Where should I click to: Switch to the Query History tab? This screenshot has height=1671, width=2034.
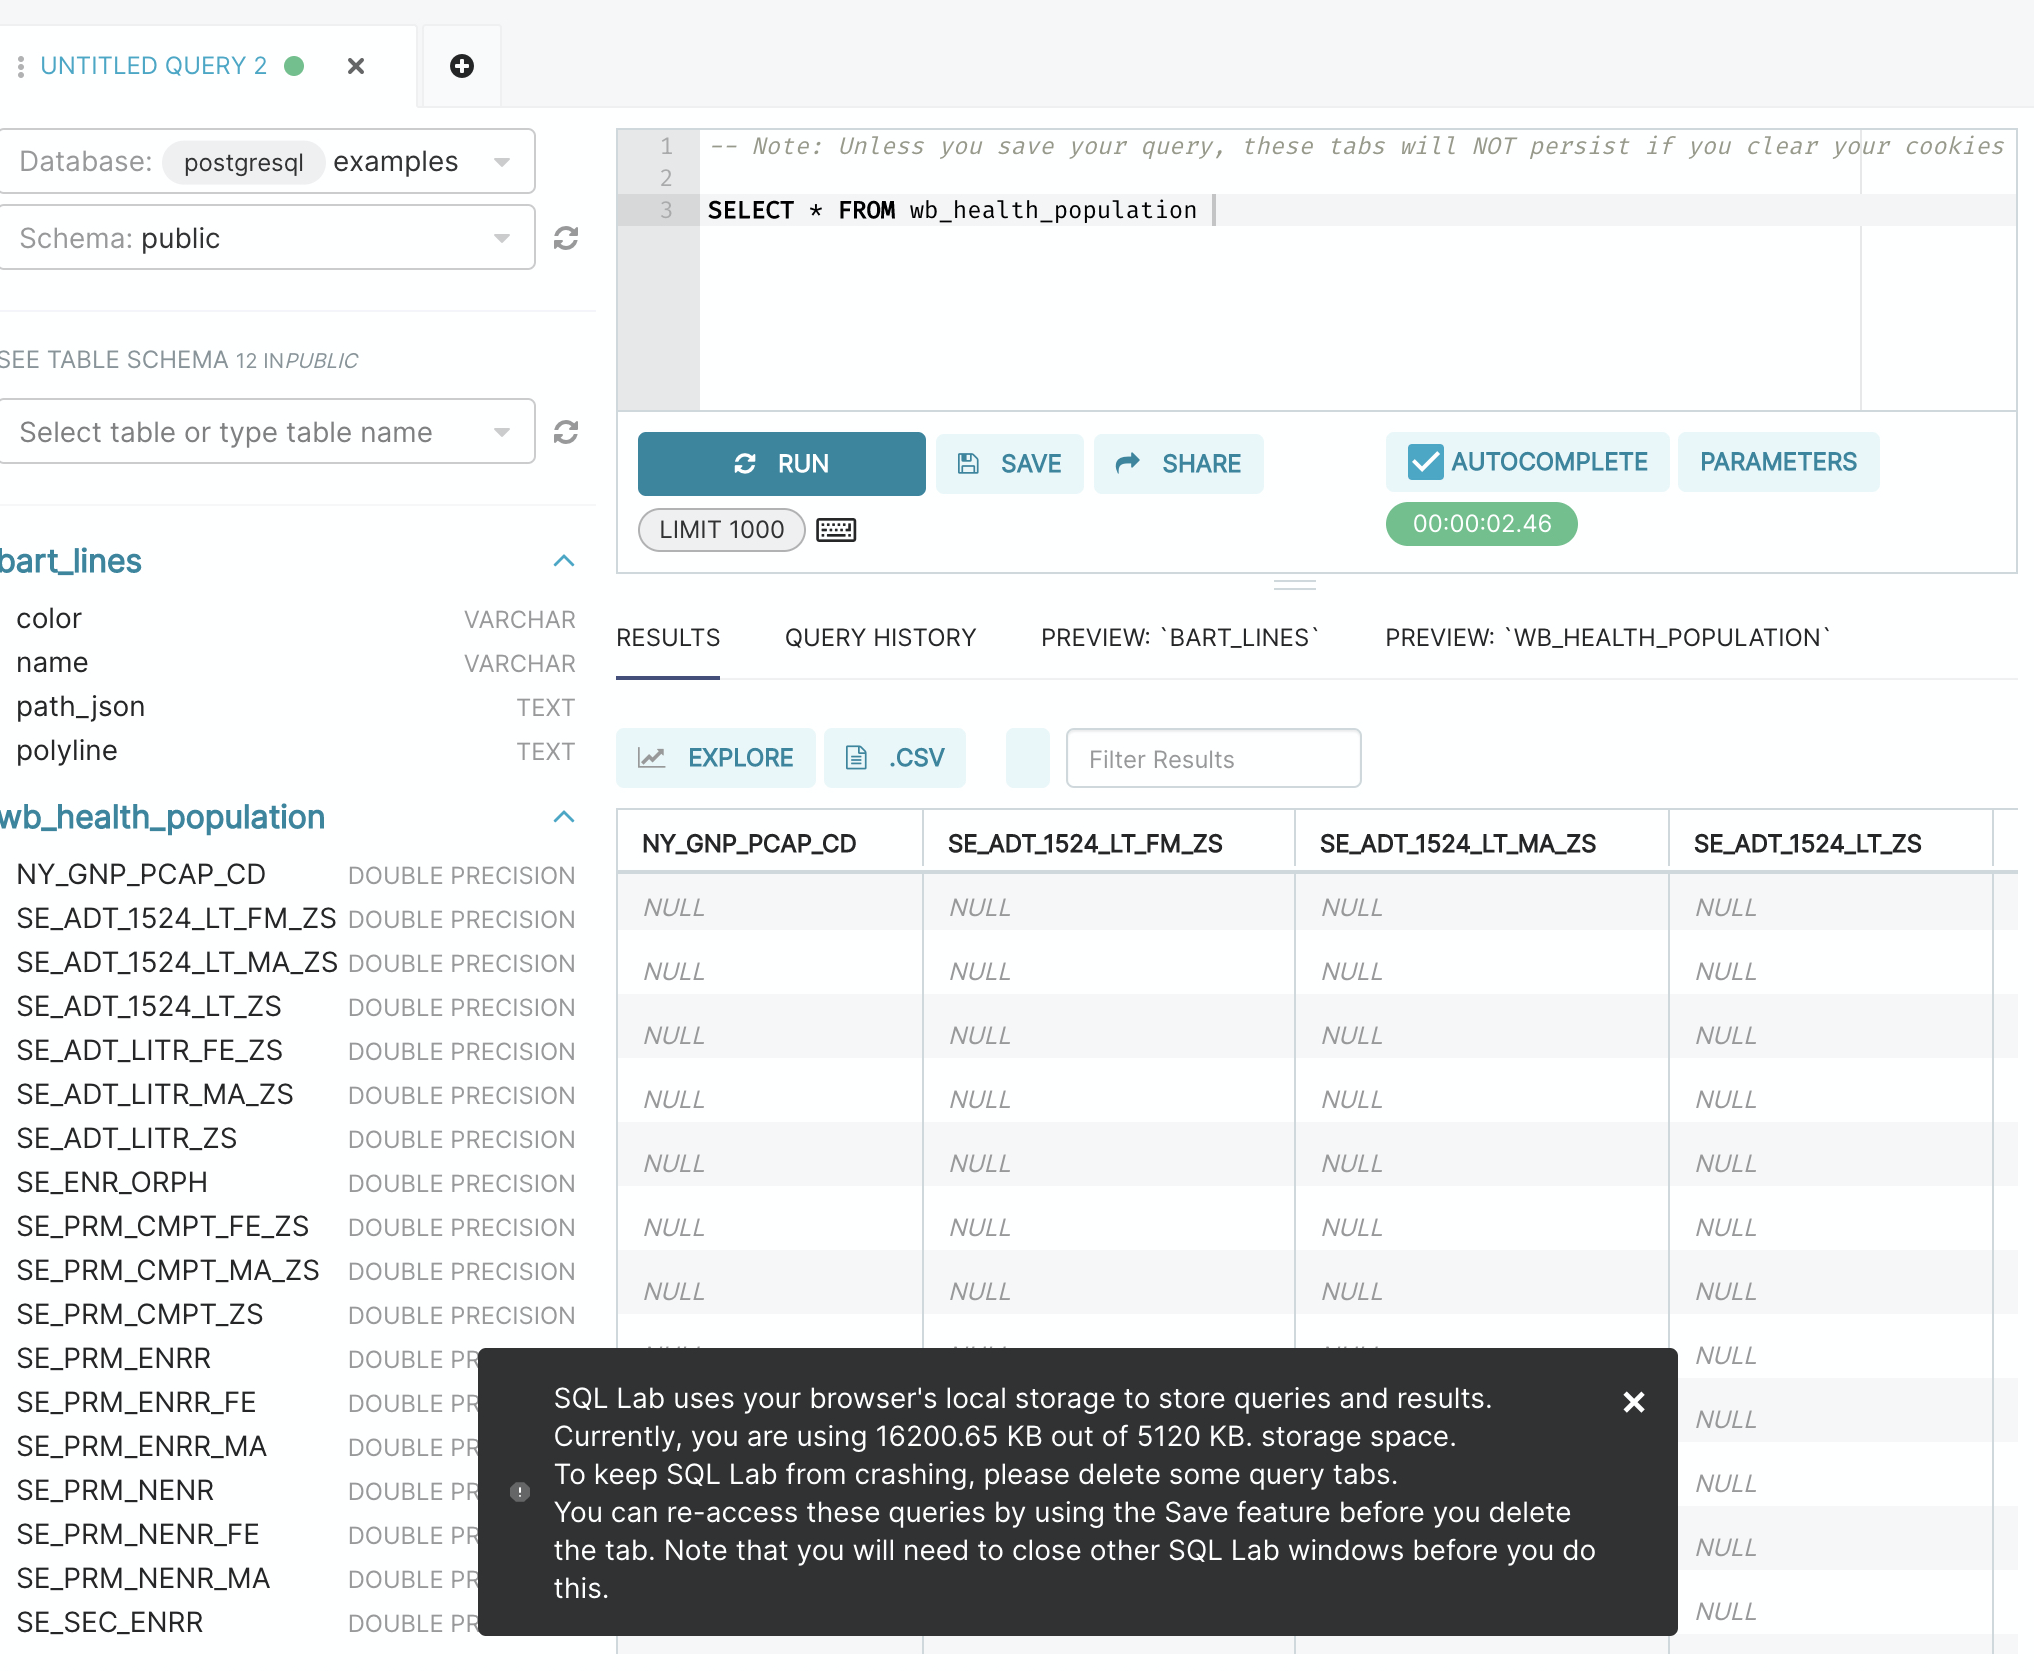coord(880,638)
